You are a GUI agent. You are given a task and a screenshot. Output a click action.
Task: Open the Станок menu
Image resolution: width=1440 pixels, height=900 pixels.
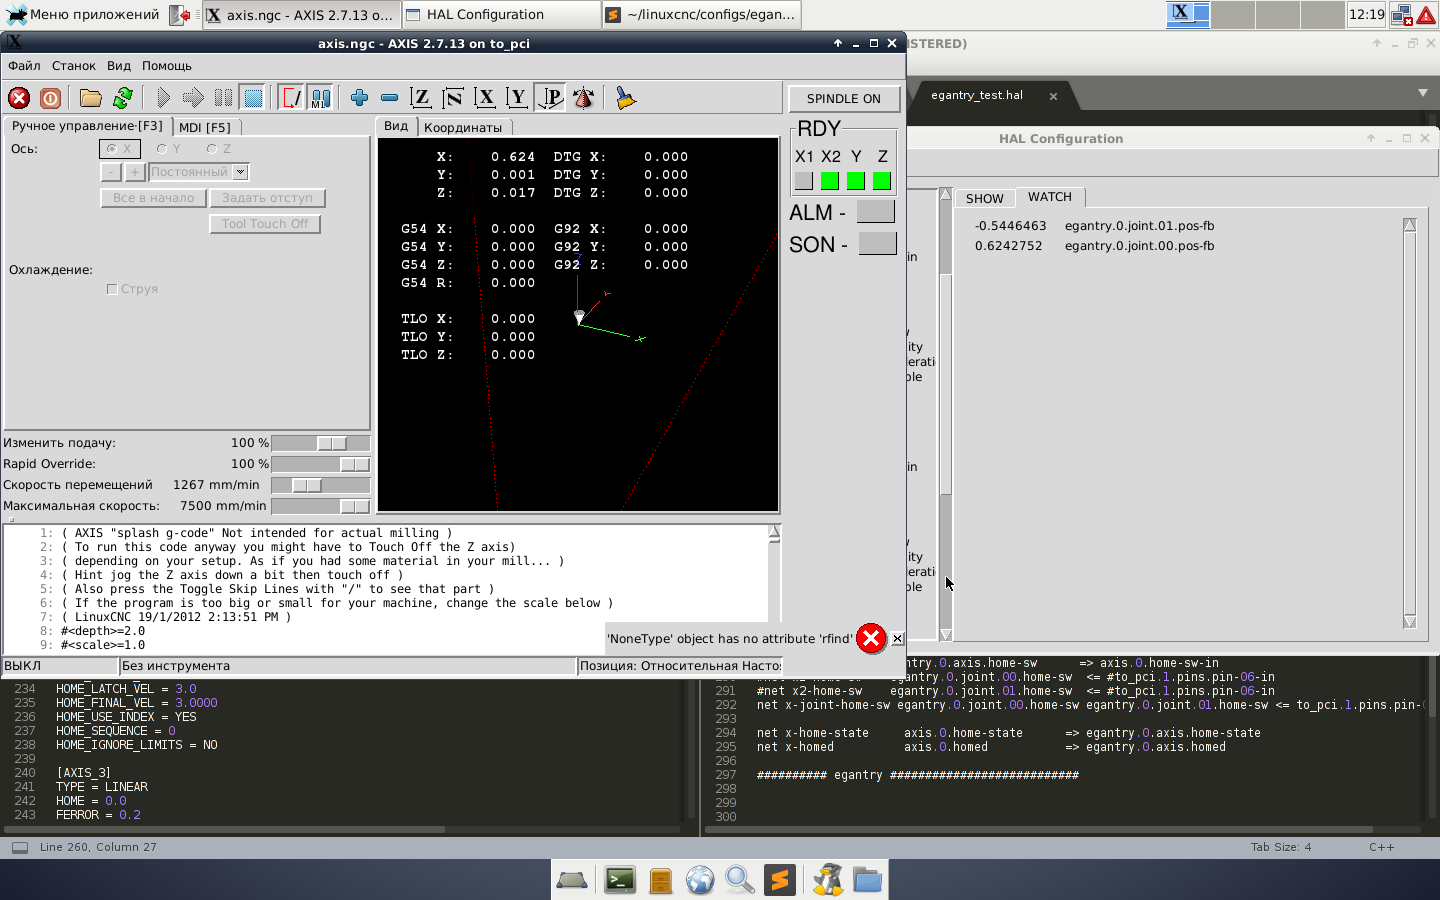coord(74,66)
